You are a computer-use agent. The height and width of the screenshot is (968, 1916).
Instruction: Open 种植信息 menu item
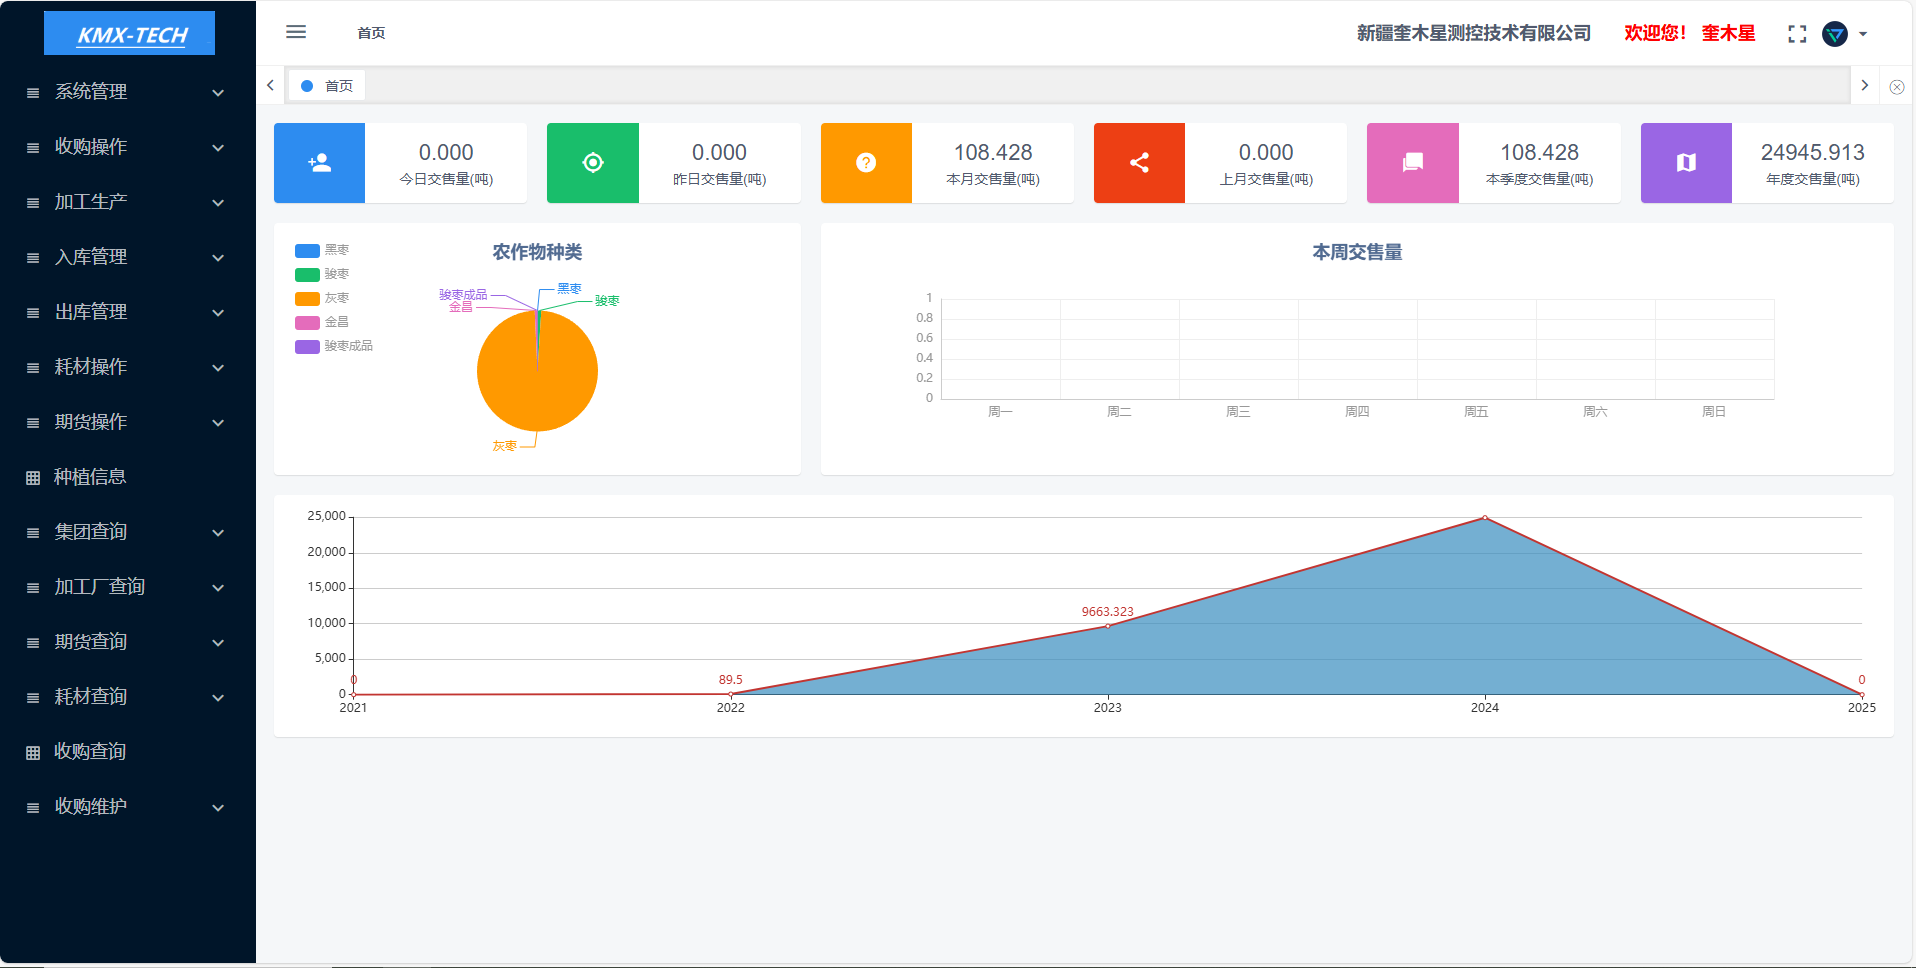90,477
